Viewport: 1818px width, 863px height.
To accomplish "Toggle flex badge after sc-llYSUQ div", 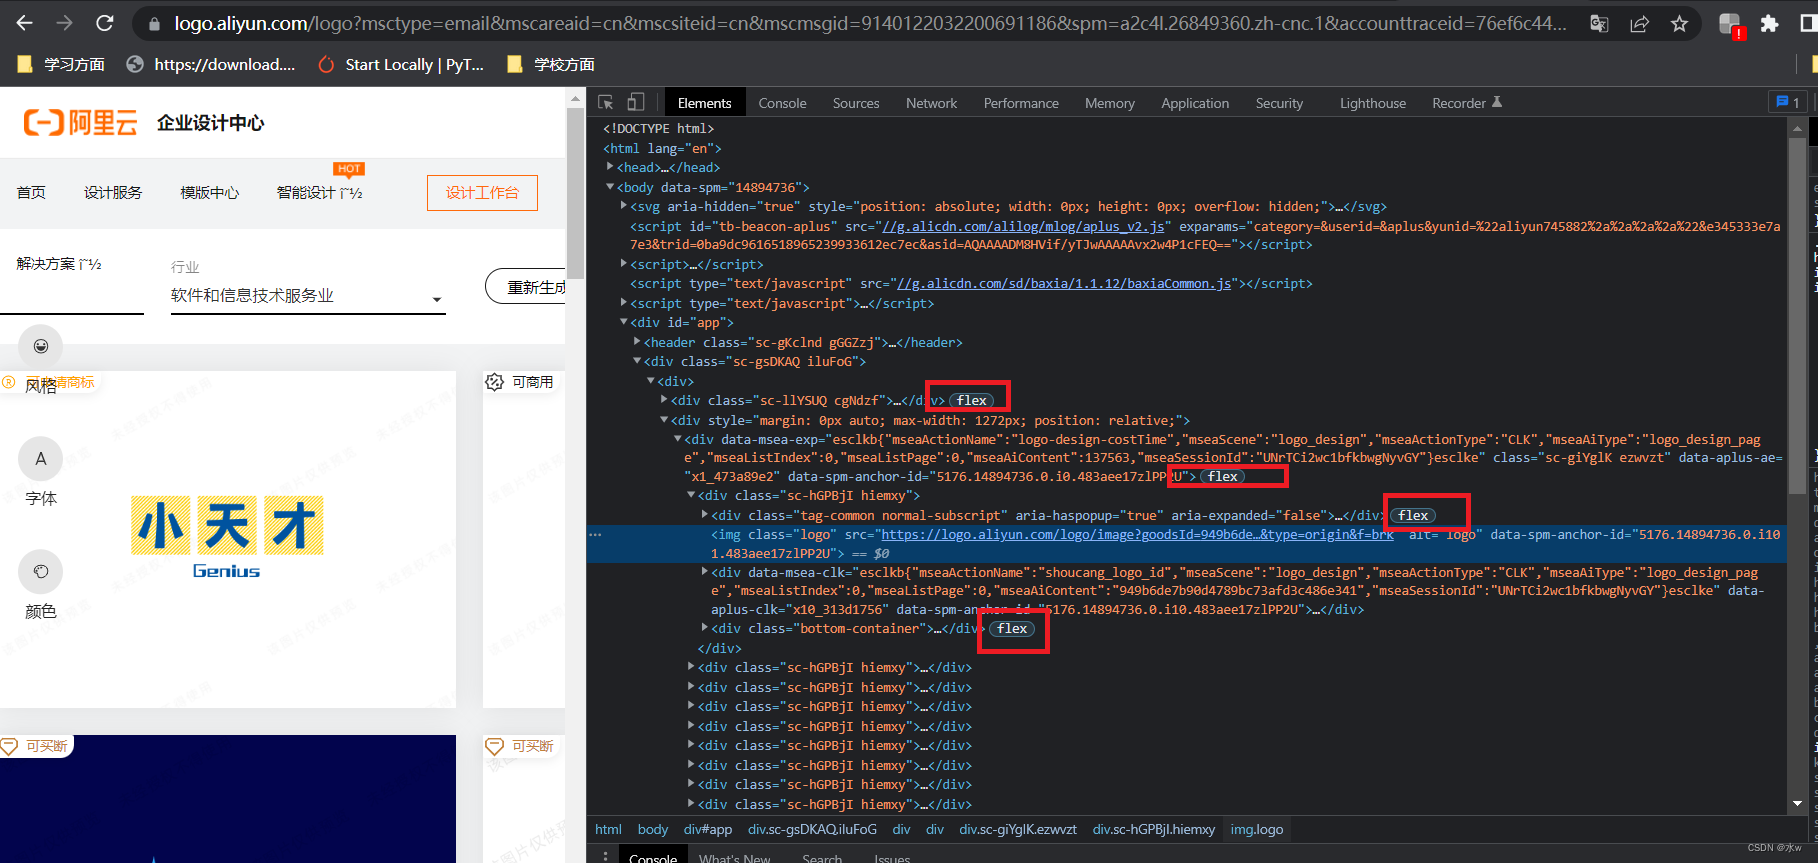I will coord(971,401).
